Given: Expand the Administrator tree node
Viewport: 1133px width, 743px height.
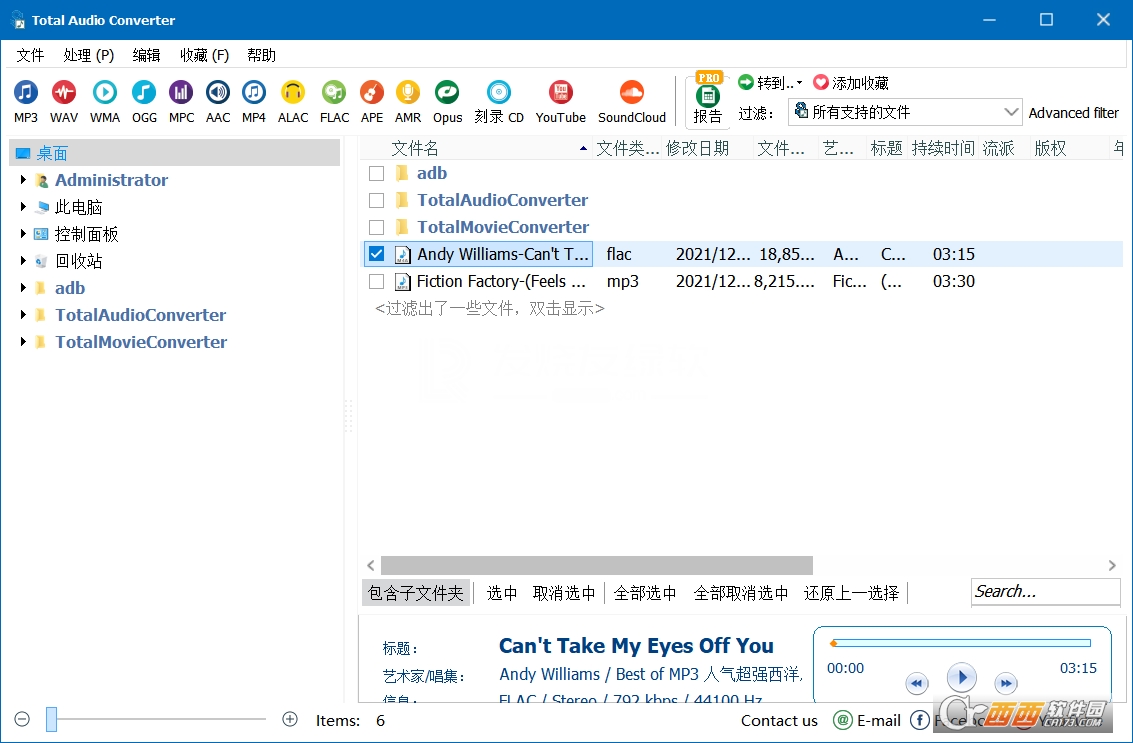Looking at the screenshot, I should [23, 180].
